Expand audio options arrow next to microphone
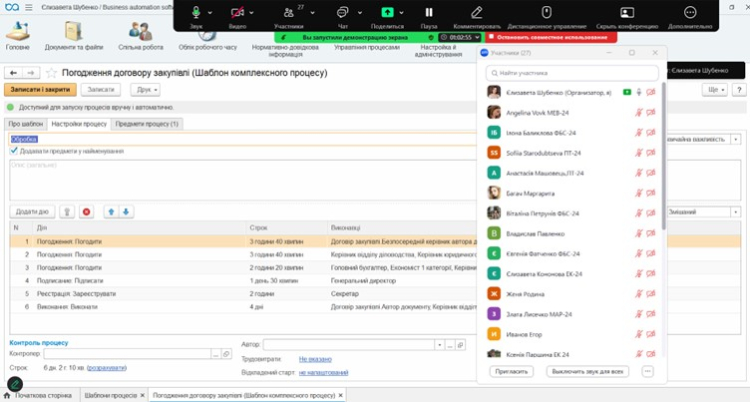Viewport: 750px width, 402px height. click(x=212, y=11)
